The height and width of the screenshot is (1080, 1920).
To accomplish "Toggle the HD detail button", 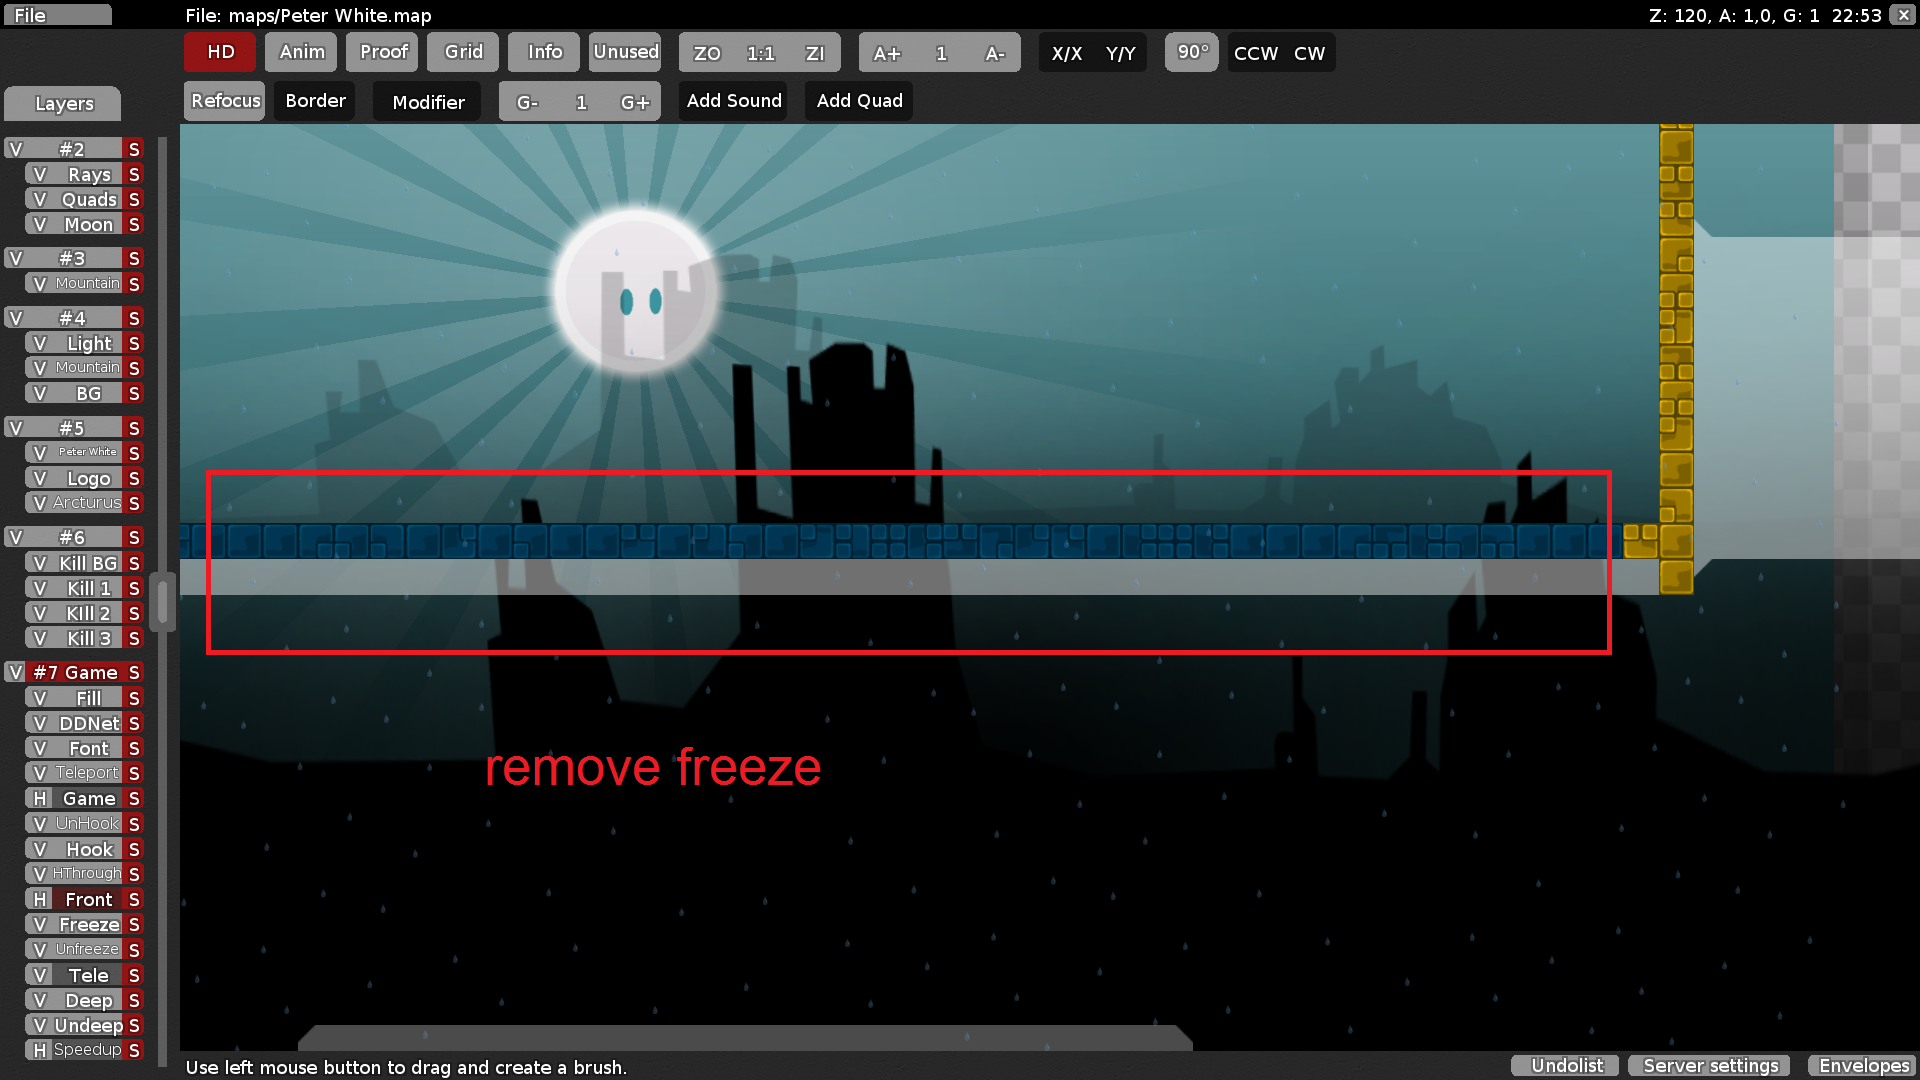I will [220, 52].
